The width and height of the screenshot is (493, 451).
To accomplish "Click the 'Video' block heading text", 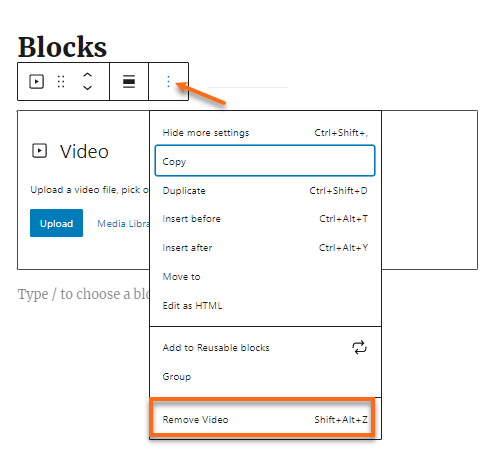I will point(84,152).
